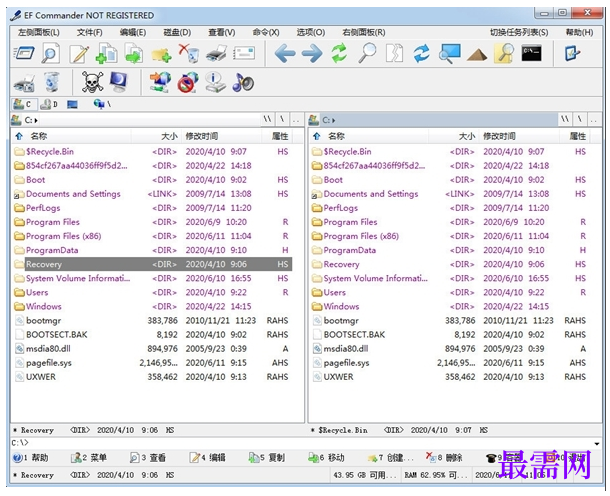Click the RAM 62.95% status bar entry
610x496 pixels.
(x=436, y=475)
